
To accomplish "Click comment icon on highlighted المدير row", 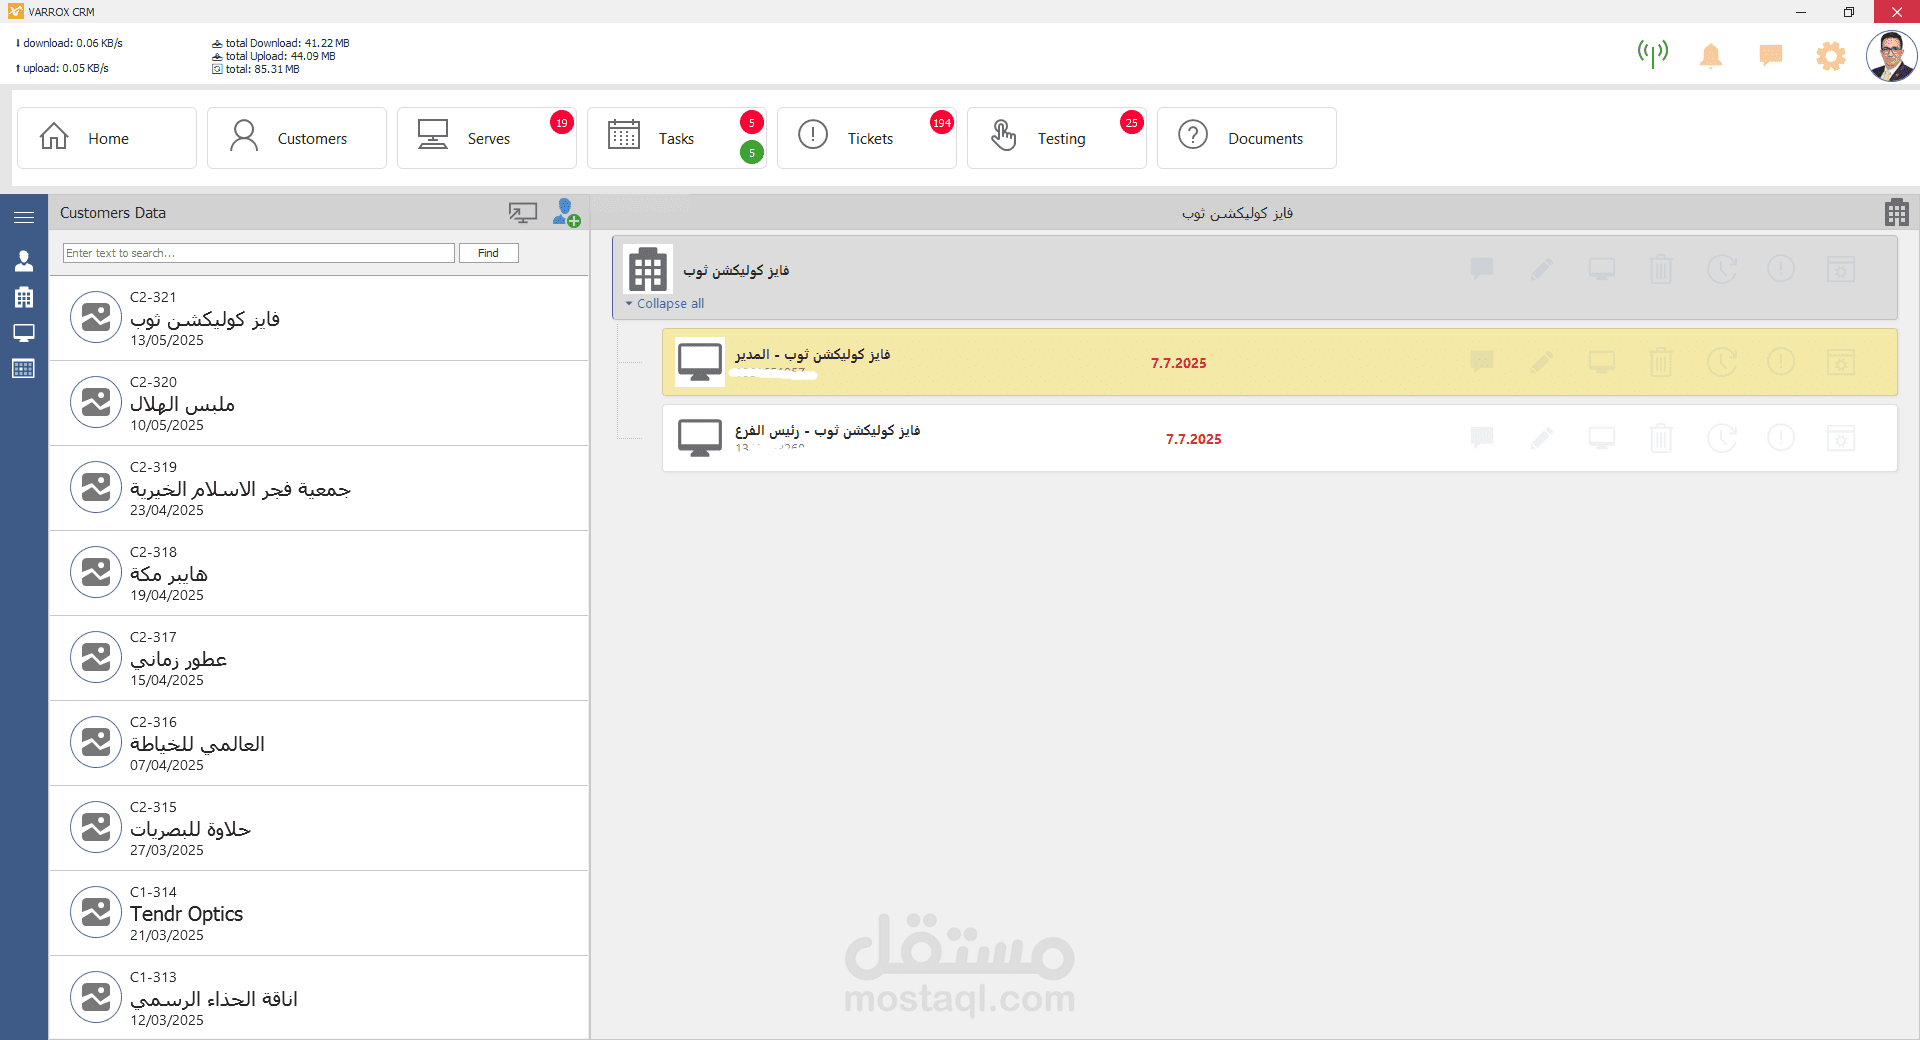I will click(x=1482, y=361).
